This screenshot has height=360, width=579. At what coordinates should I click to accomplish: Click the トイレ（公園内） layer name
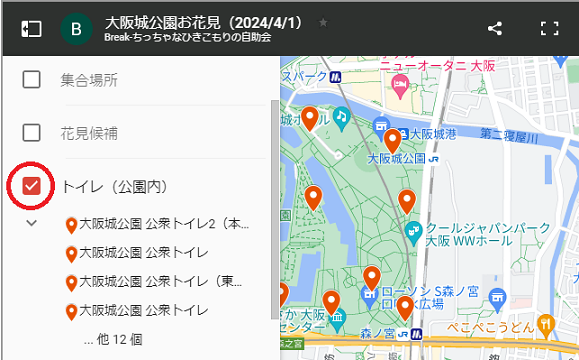(x=114, y=187)
